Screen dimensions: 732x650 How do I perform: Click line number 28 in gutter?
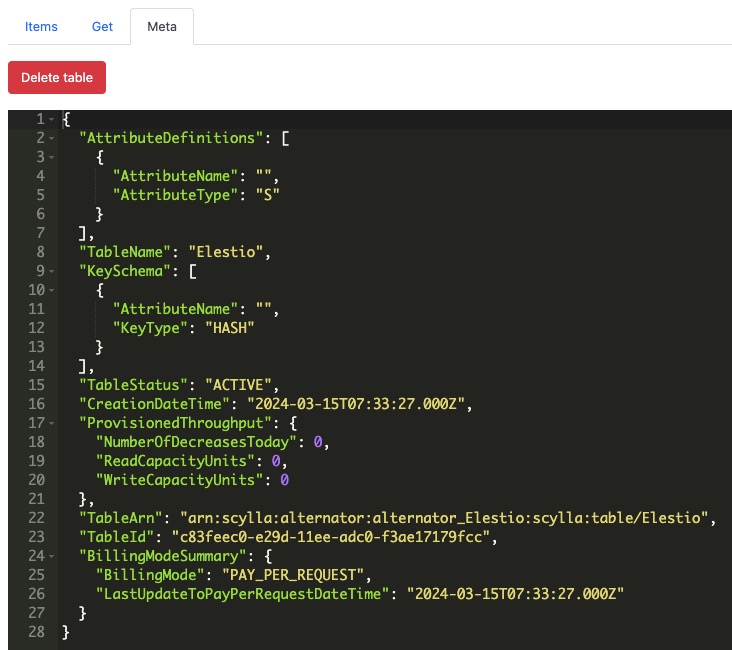(36, 632)
